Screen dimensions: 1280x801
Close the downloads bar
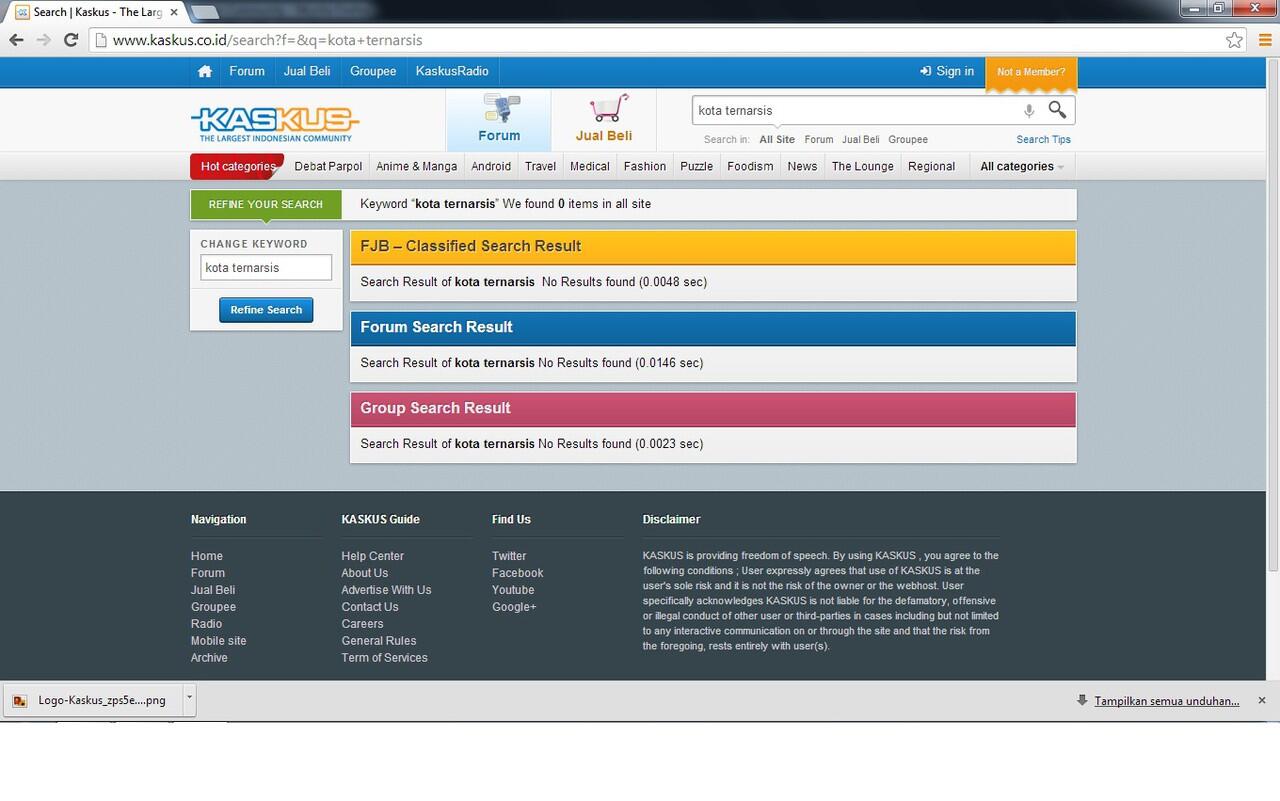(x=1262, y=701)
